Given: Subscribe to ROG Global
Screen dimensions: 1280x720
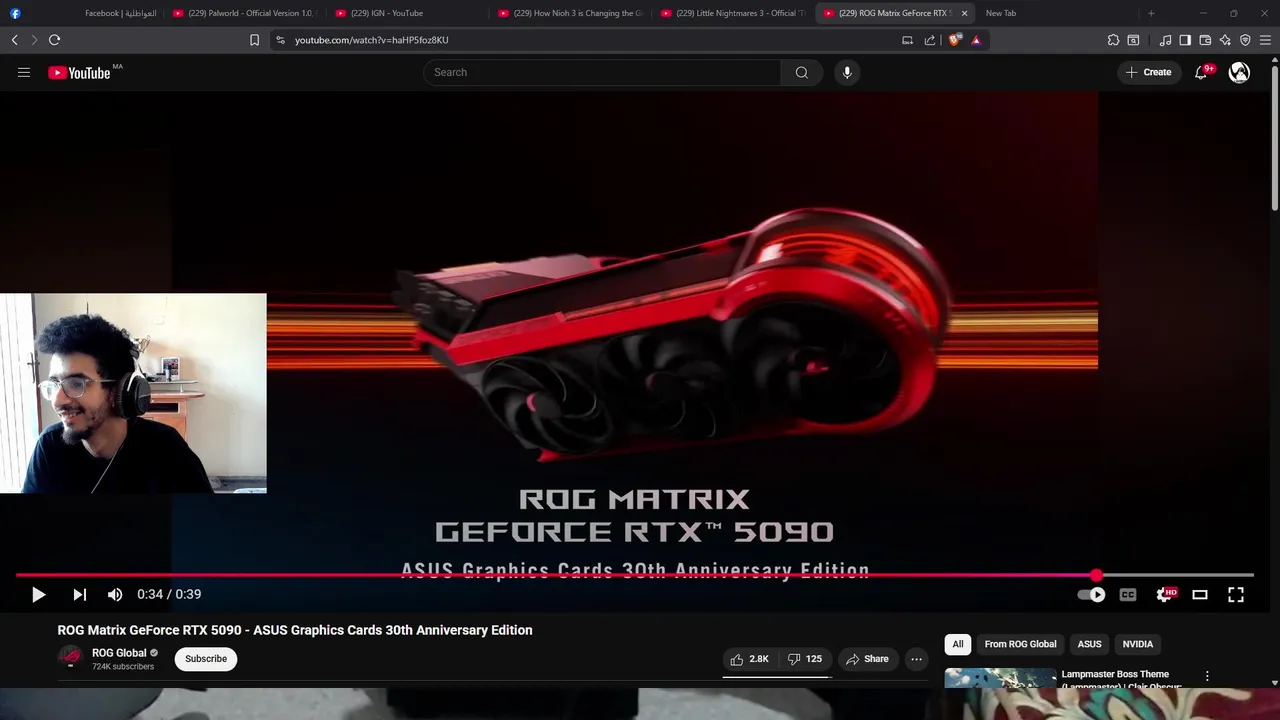Looking at the screenshot, I should 206,659.
